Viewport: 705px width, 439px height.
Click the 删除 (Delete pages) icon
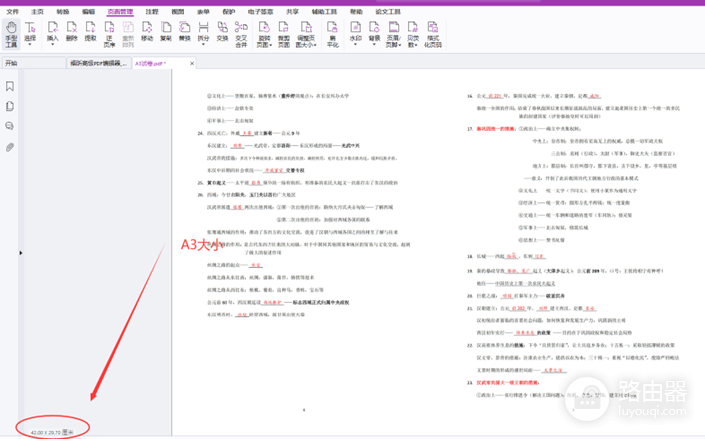coord(71,28)
